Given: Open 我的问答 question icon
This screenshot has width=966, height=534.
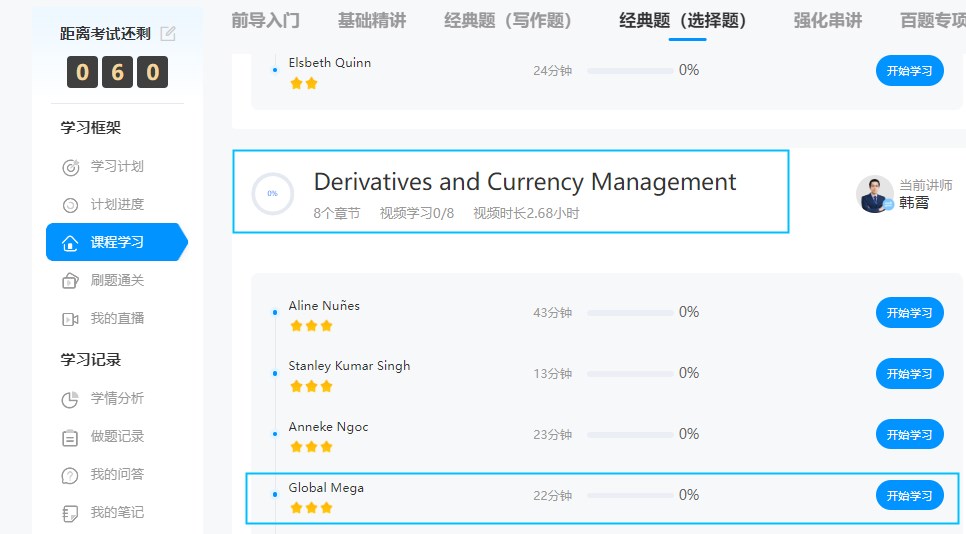Looking at the screenshot, I should click(70, 475).
